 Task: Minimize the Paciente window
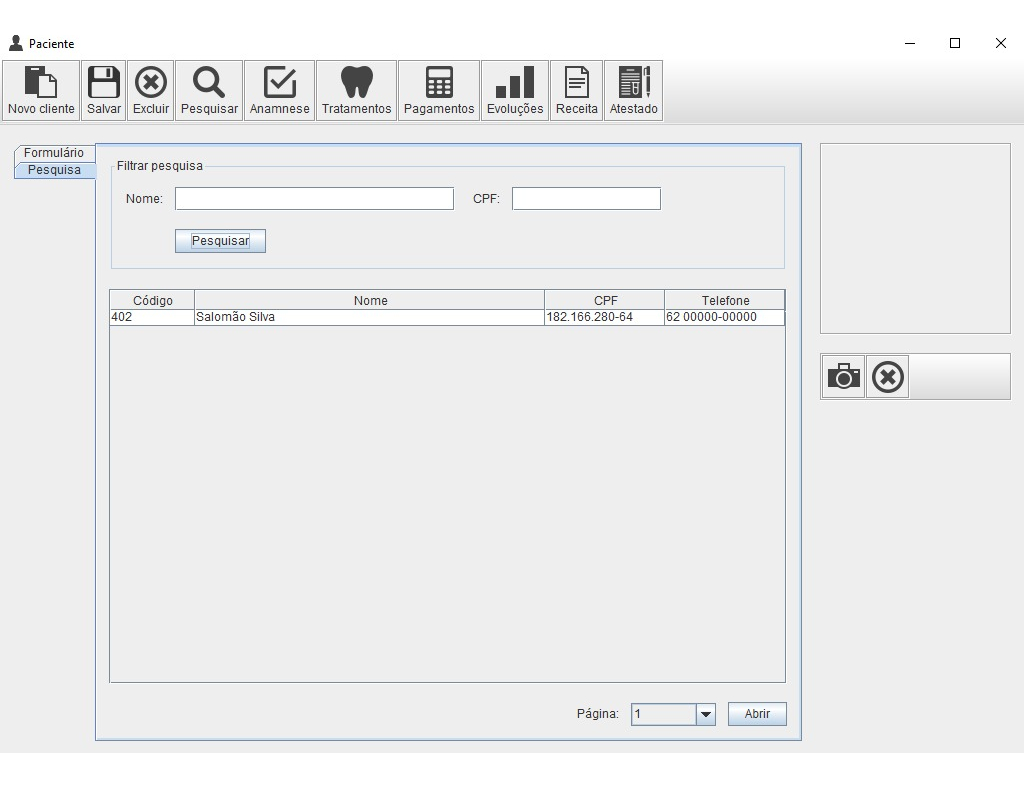pyautogui.click(x=910, y=43)
